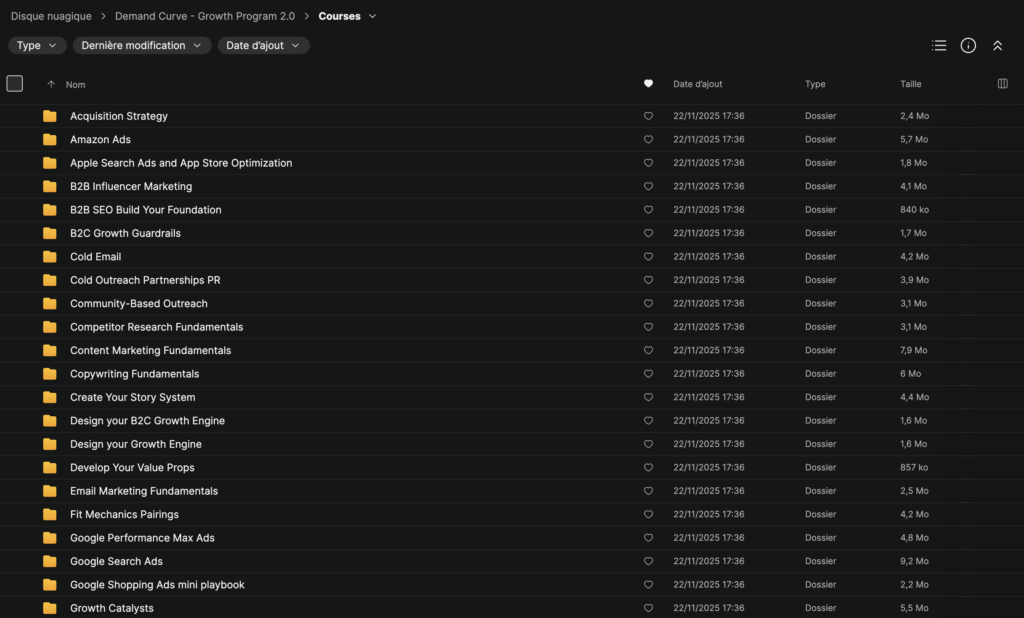Open the info details panel icon
The image size is (1024, 618).
(968, 45)
